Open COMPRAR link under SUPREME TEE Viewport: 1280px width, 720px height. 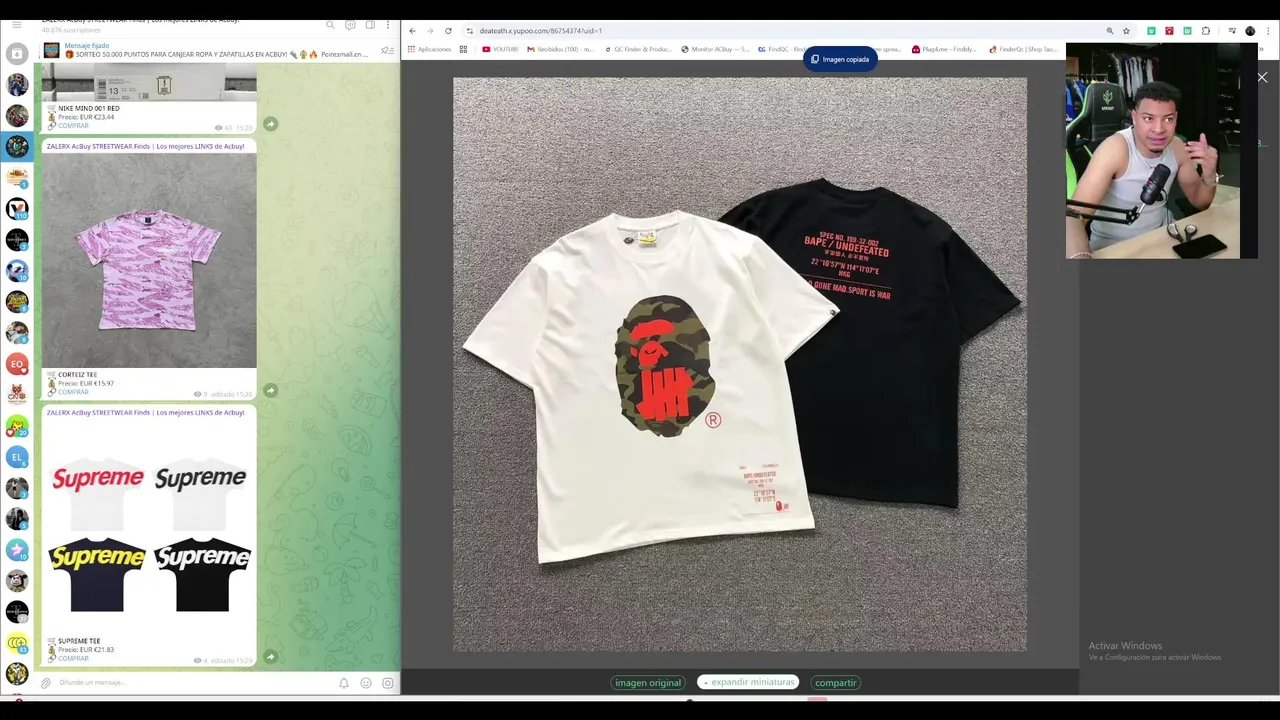coord(73,658)
